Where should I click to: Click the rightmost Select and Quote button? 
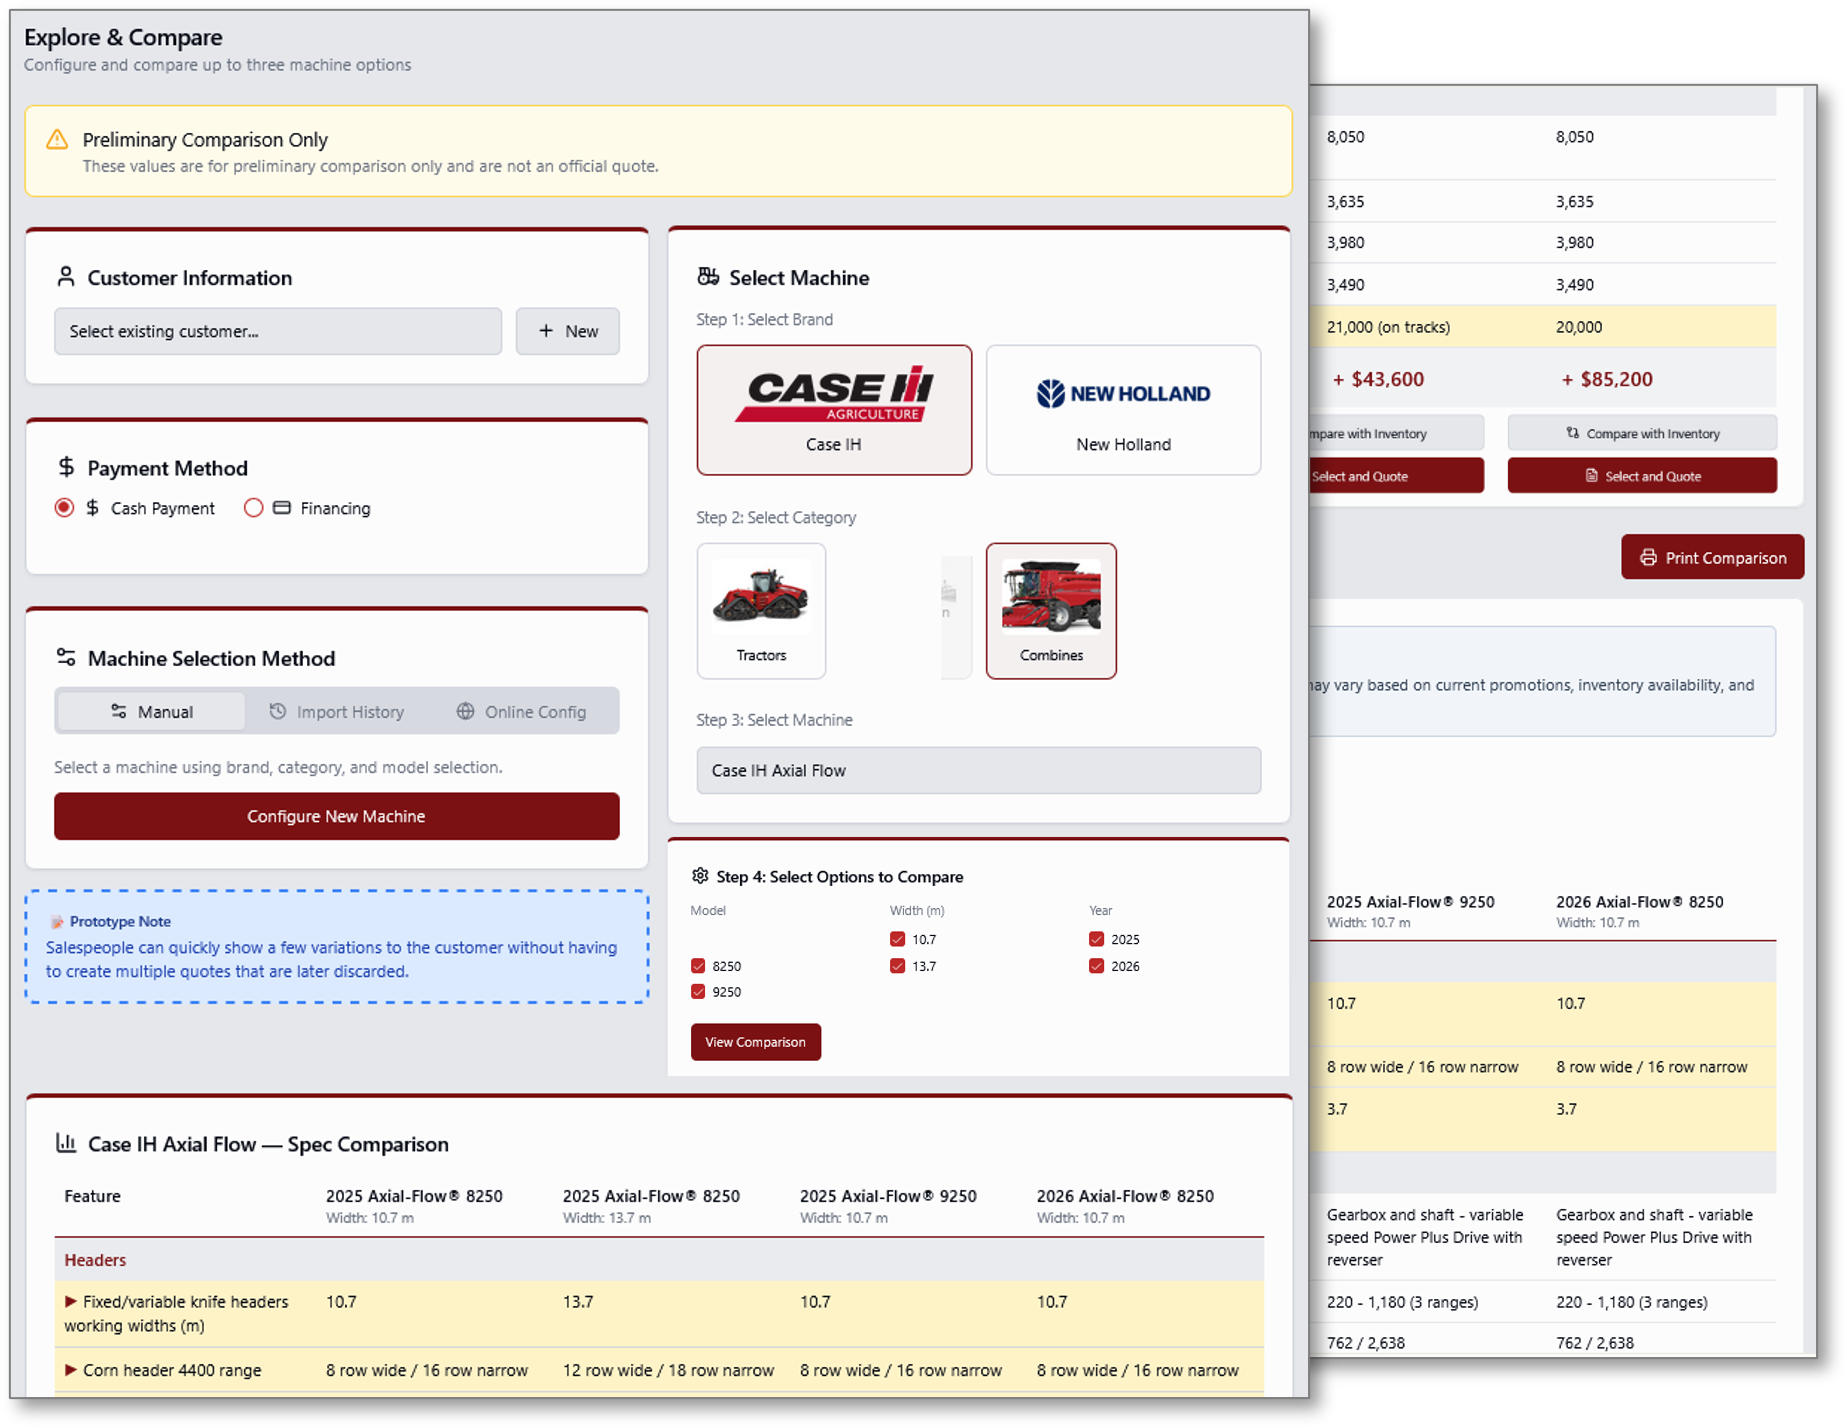[x=1642, y=476]
